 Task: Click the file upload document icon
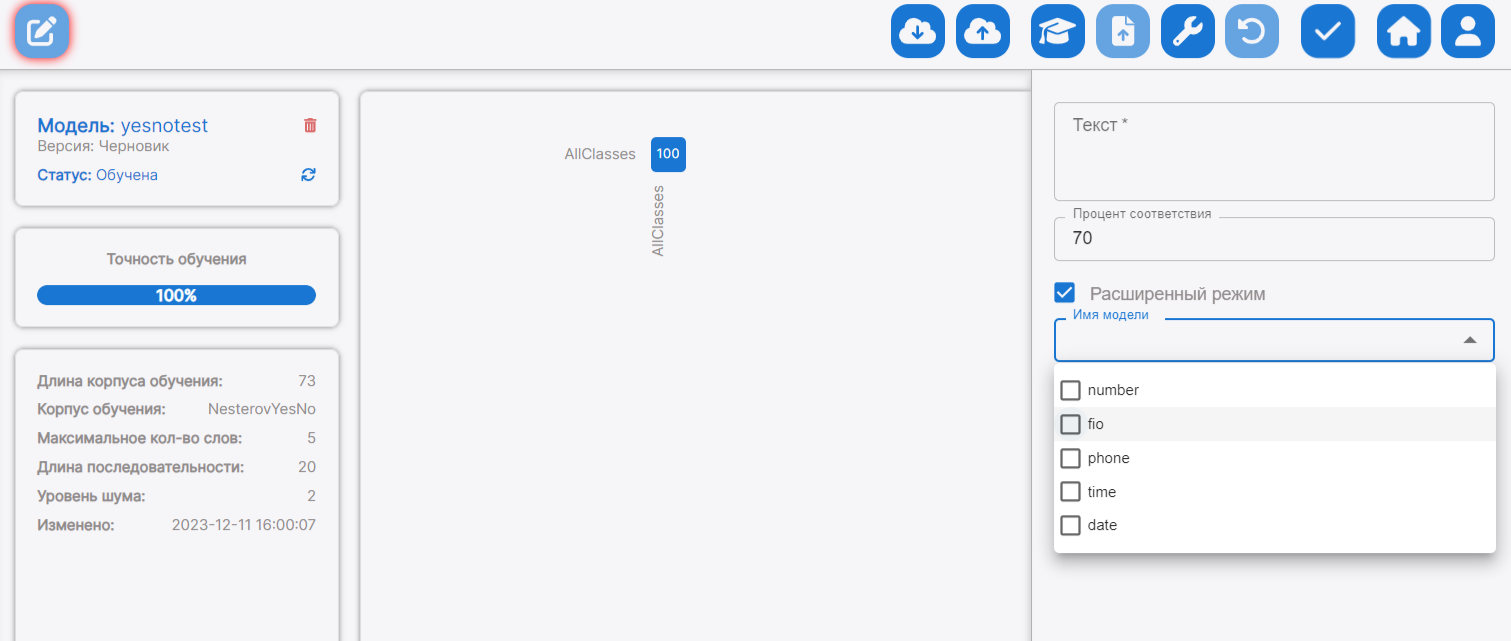[x=1123, y=32]
